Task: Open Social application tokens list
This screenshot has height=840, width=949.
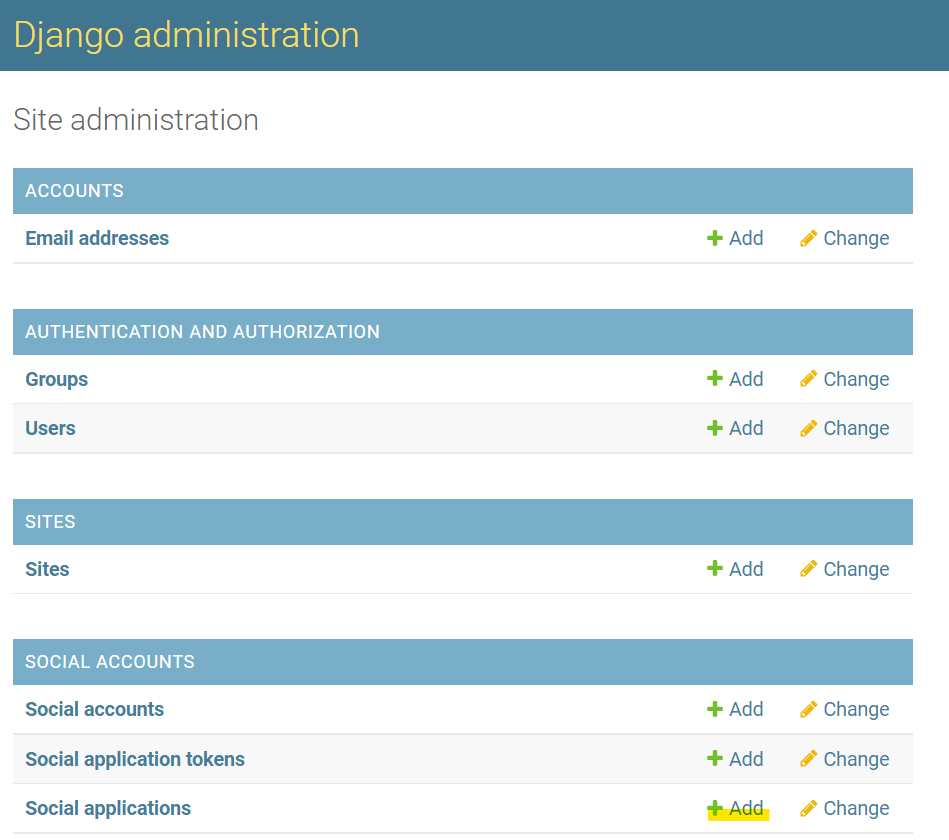Action: pos(135,759)
